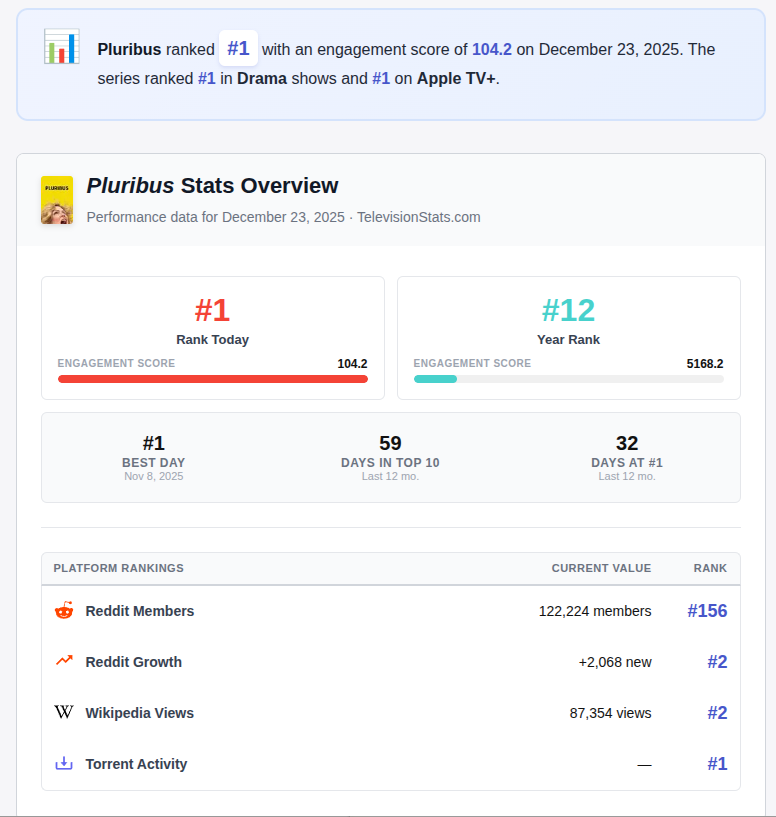Click the 59 Days in Top 10 stat
Image resolution: width=776 pixels, height=817 pixels.
coord(390,457)
